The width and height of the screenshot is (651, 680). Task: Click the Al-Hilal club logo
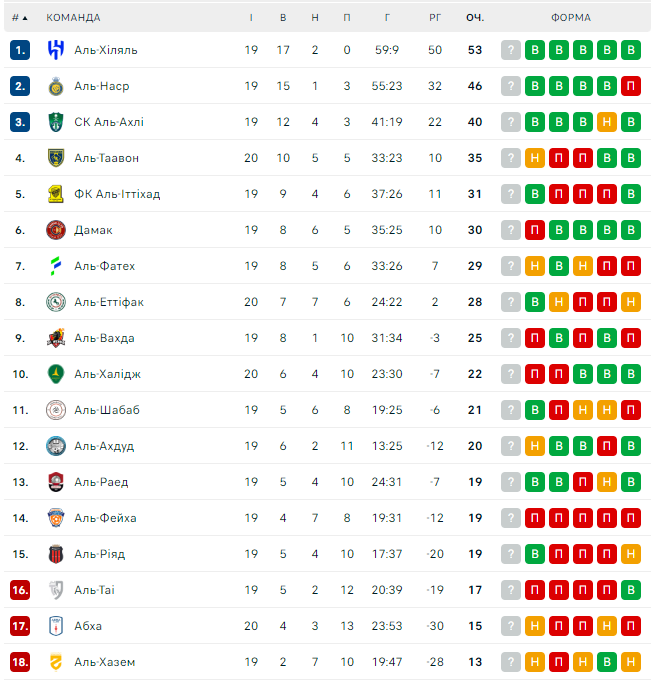click(x=55, y=50)
